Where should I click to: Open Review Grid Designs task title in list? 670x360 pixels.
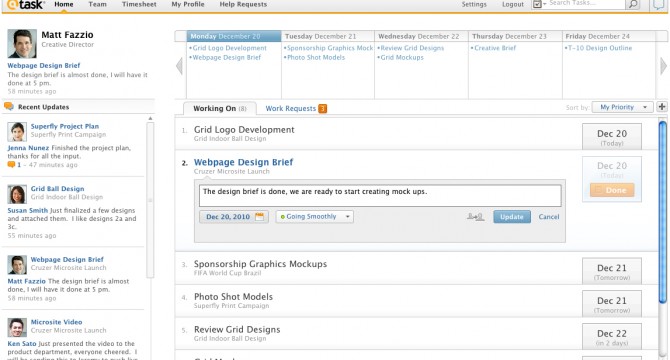[x=237, y=329]
